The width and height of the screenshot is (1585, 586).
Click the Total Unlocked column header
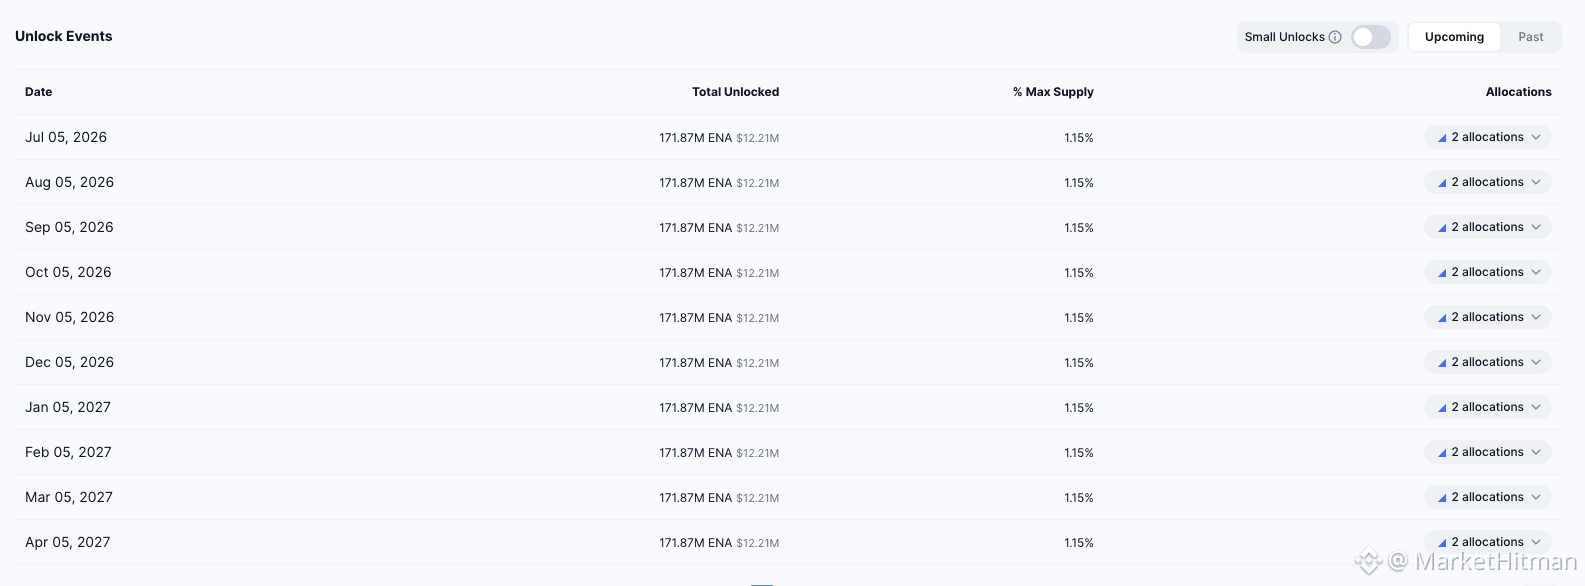(735, 92)
